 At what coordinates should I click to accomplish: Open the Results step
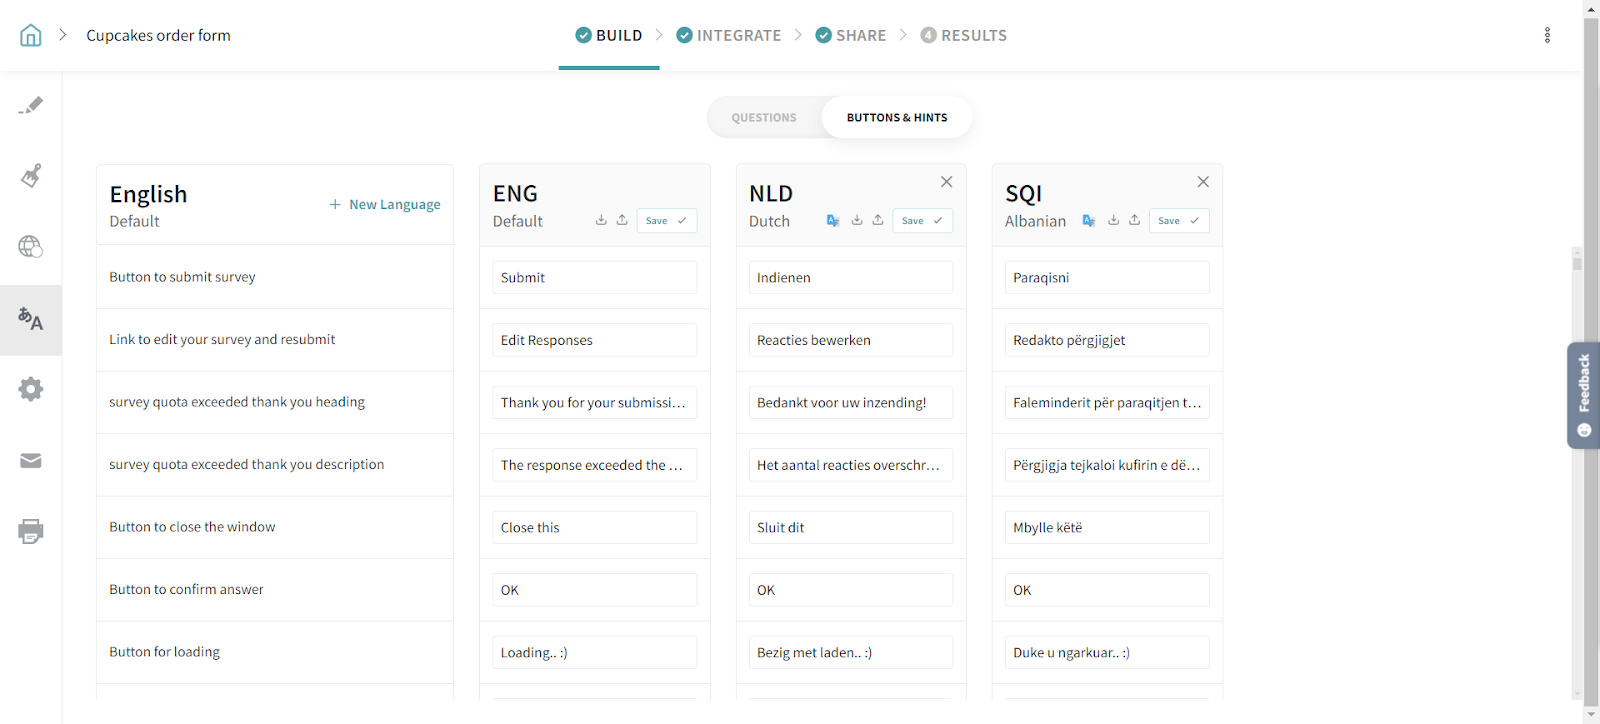[964, 36]
